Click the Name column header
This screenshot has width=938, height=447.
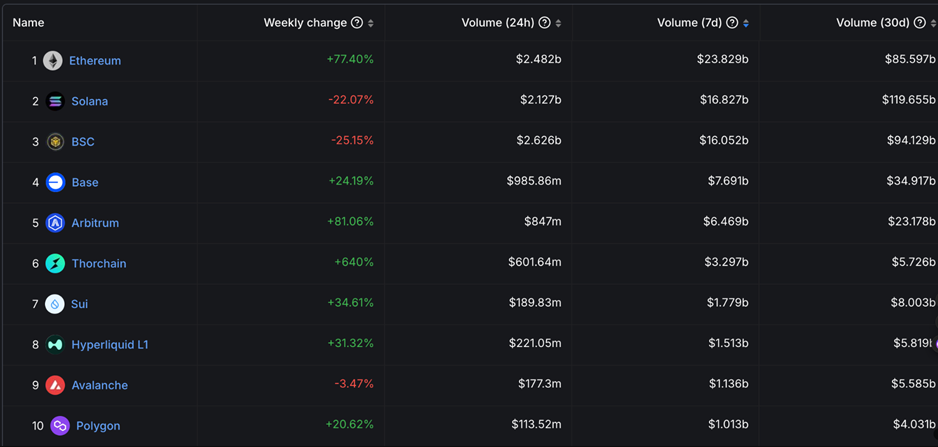(x=28, y=23)
